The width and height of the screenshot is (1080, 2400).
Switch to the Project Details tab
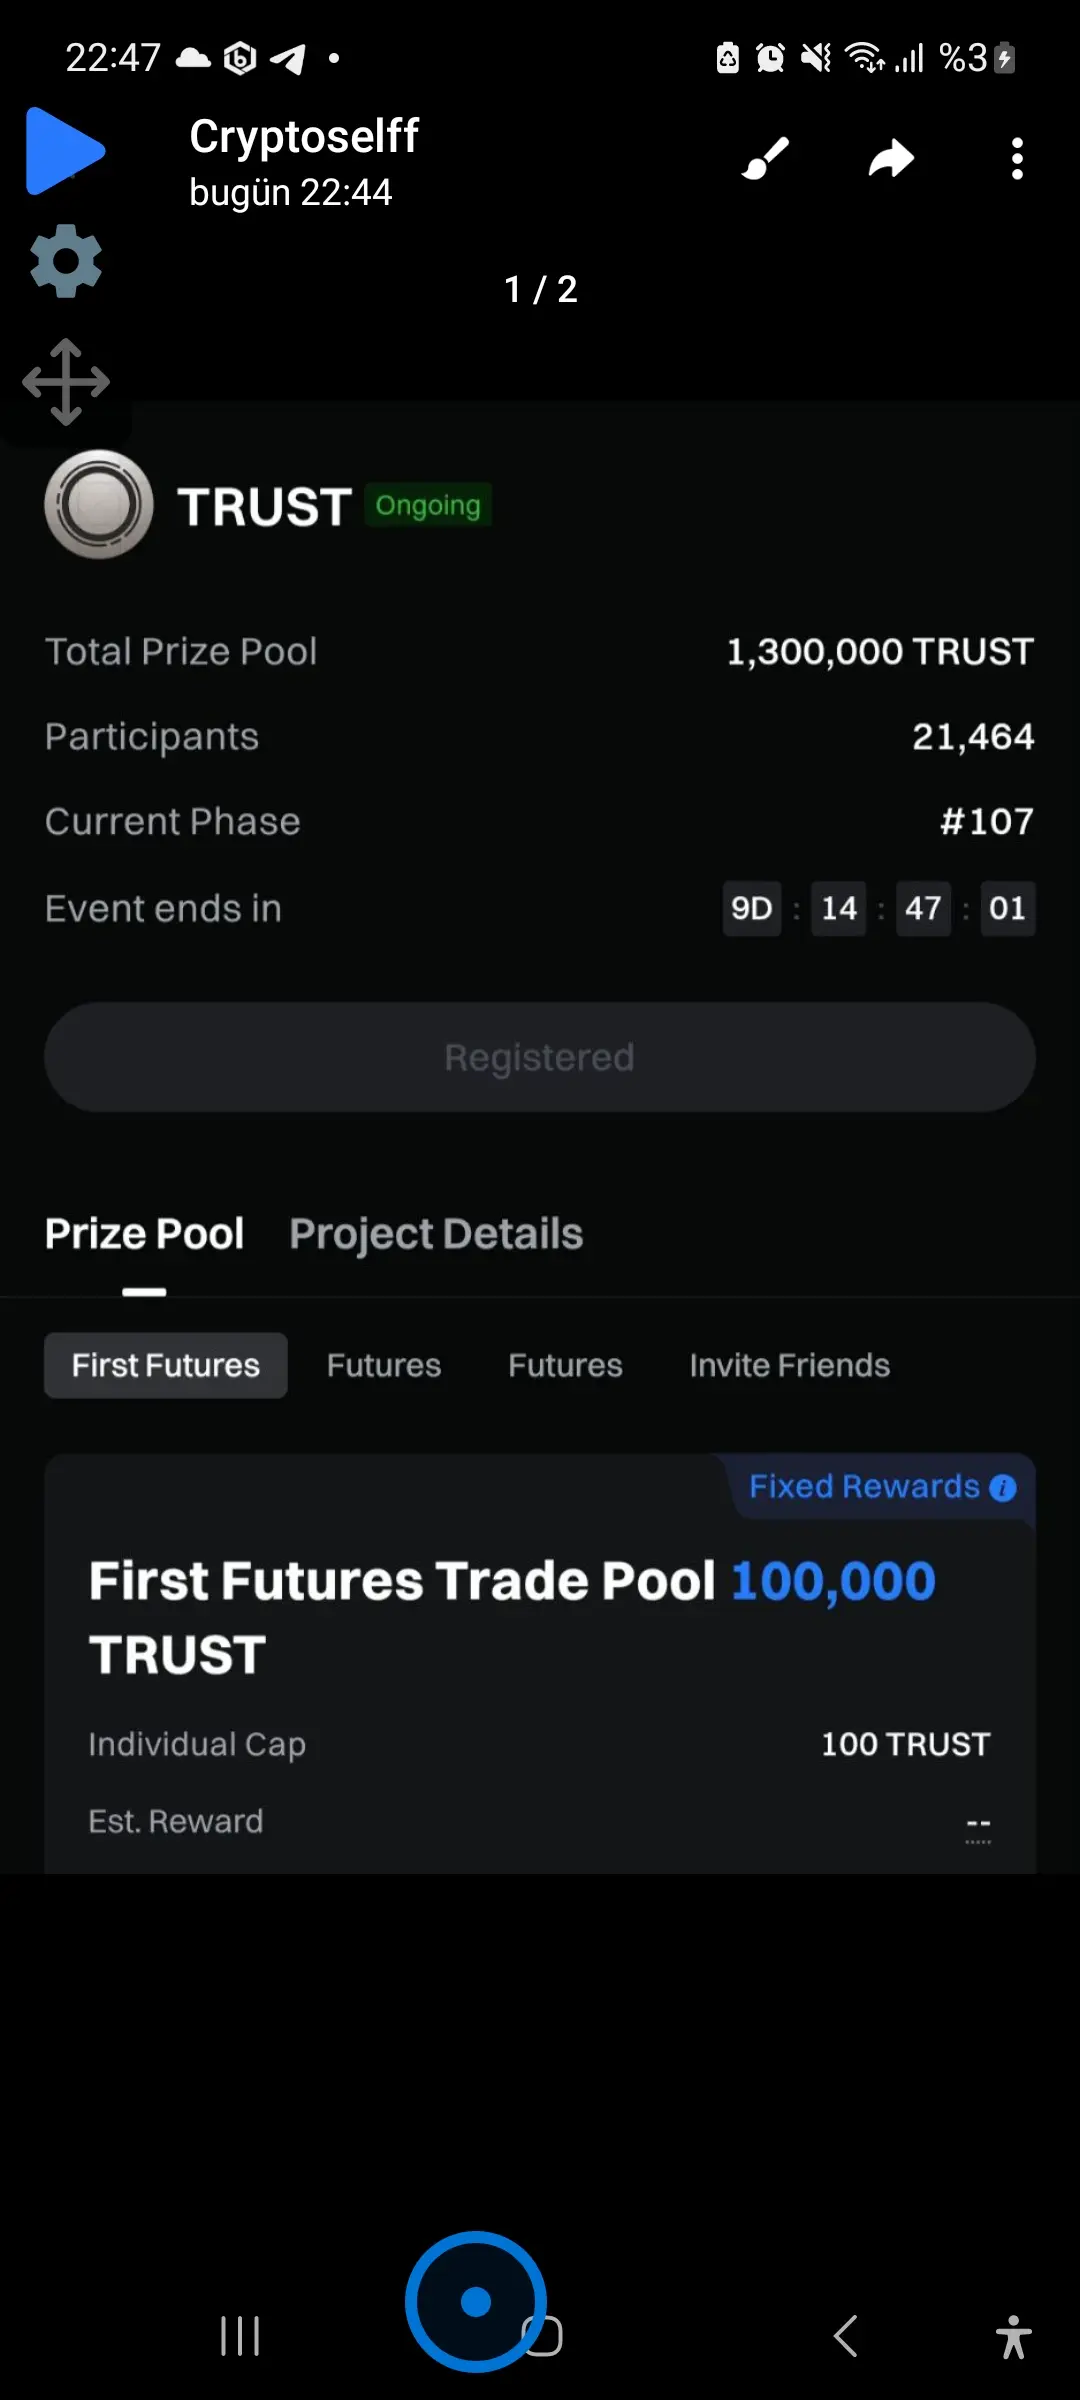click(436, 1234)
